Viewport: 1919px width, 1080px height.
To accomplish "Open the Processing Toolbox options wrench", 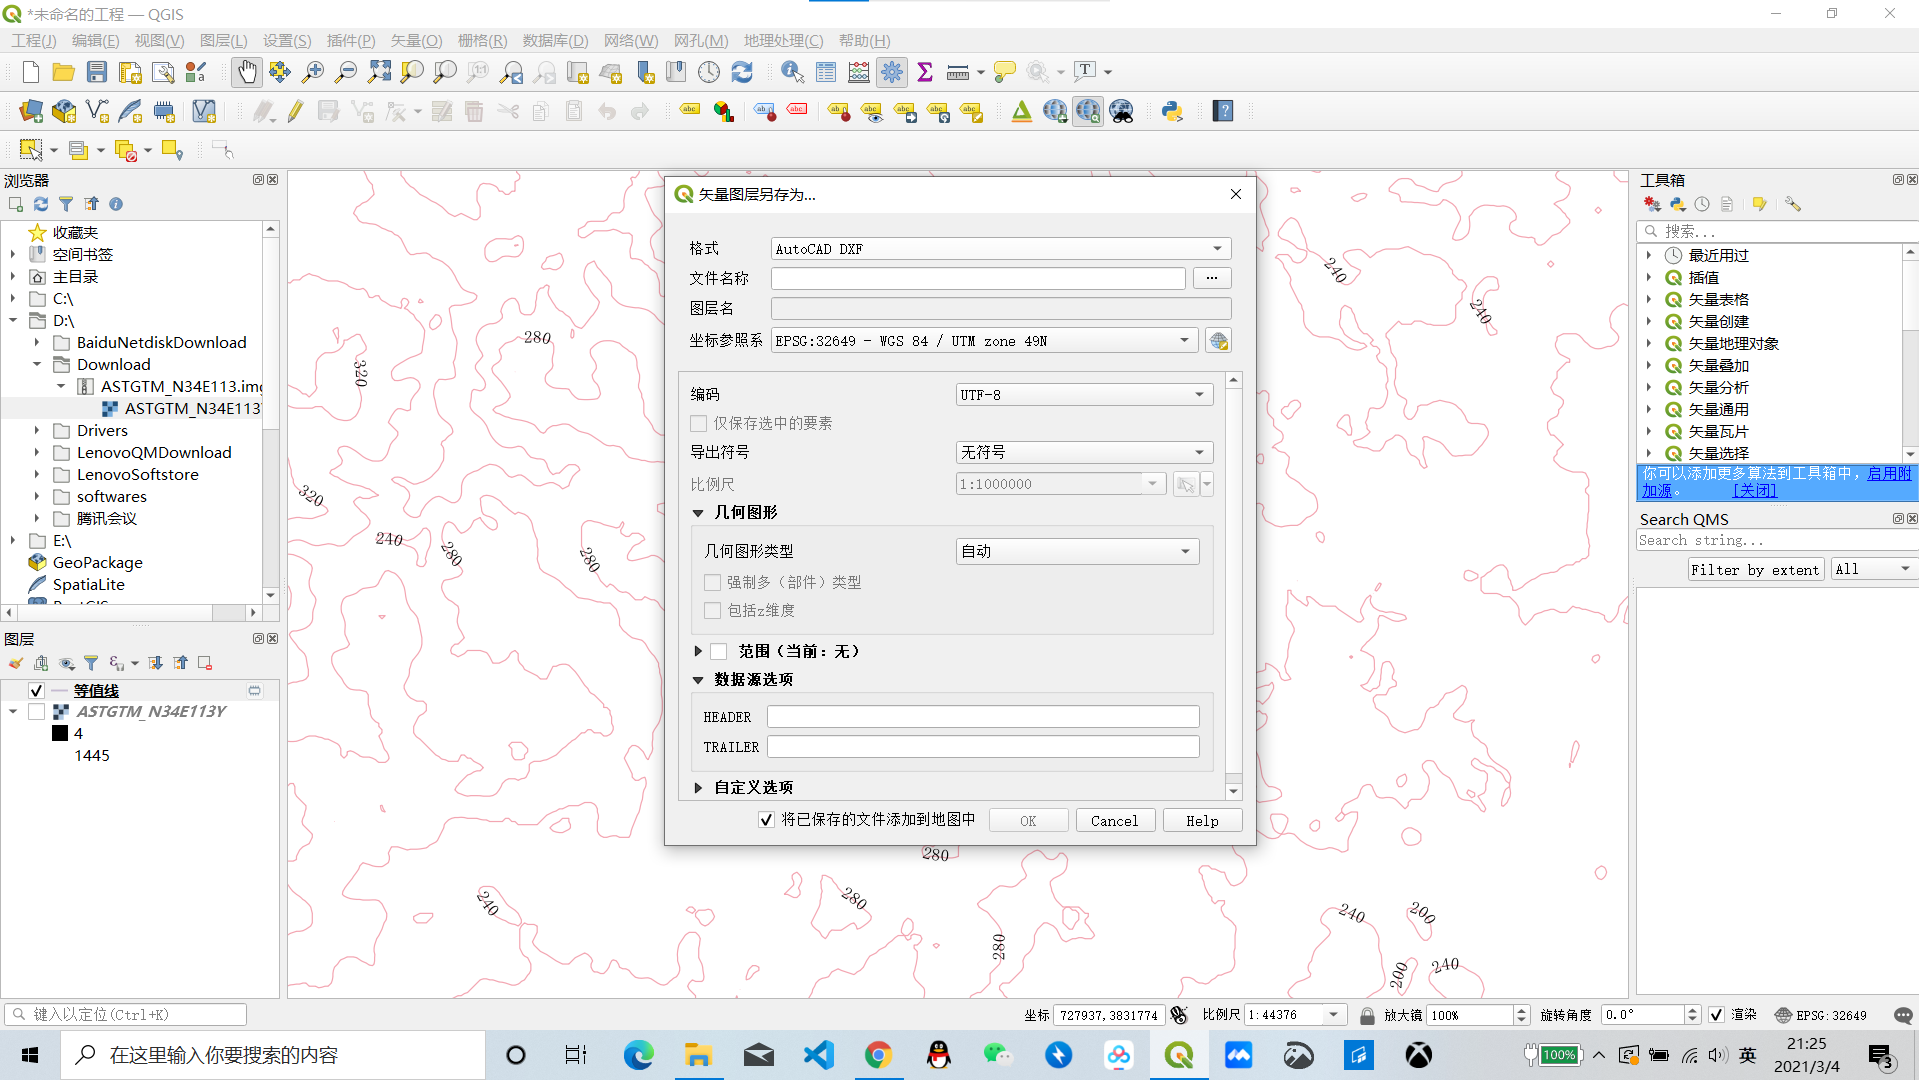I will click(1793, 204).
